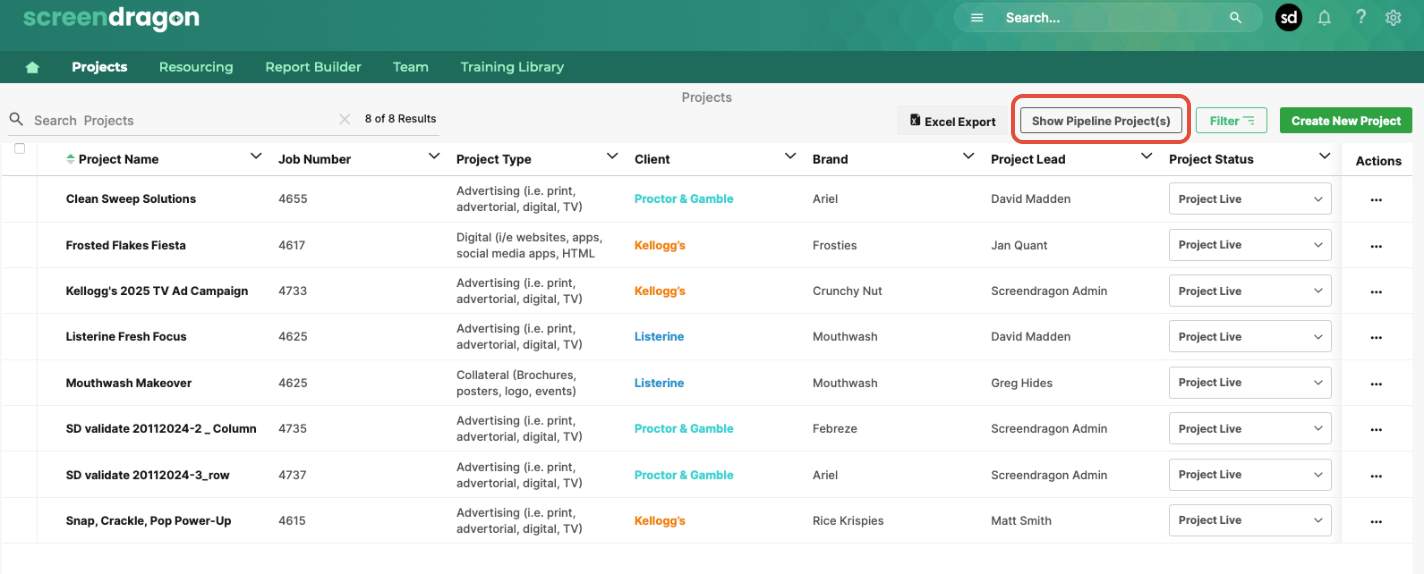
Task: Open Kellogg's client link in Frosted Flakes row
Action: pos(660,245)
